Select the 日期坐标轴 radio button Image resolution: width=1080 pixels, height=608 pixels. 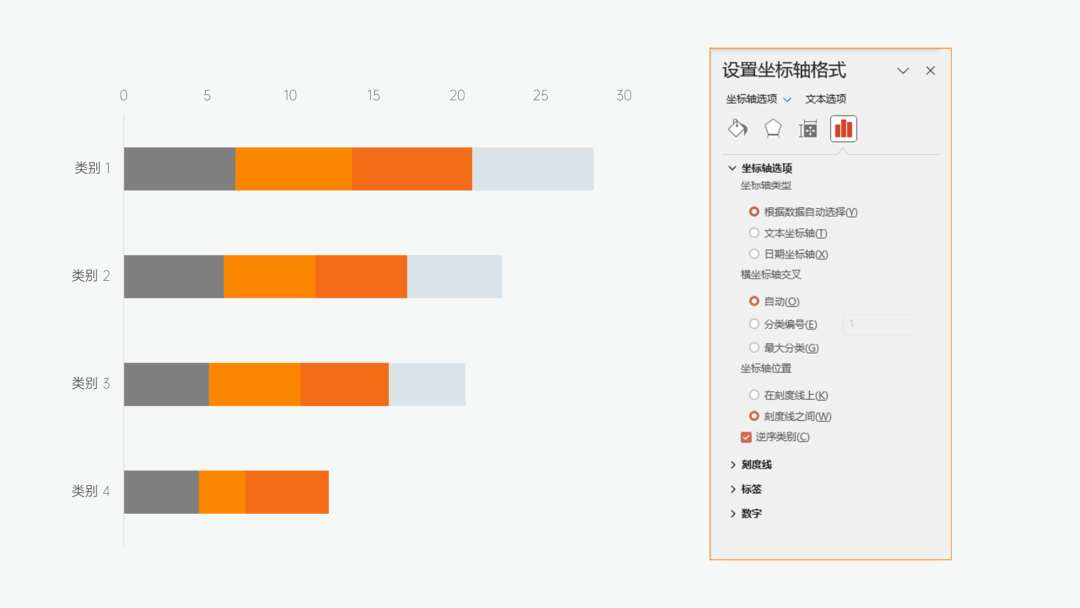[x=754, y=253]
